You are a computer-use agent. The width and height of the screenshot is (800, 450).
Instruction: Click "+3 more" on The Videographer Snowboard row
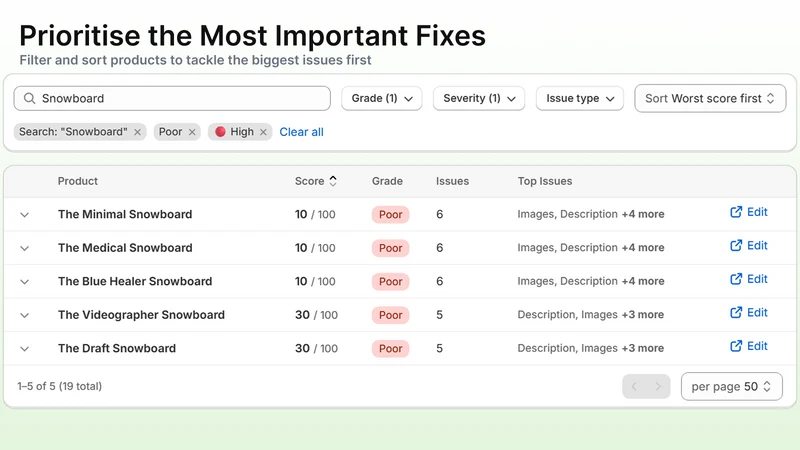[x=643, y=315]
